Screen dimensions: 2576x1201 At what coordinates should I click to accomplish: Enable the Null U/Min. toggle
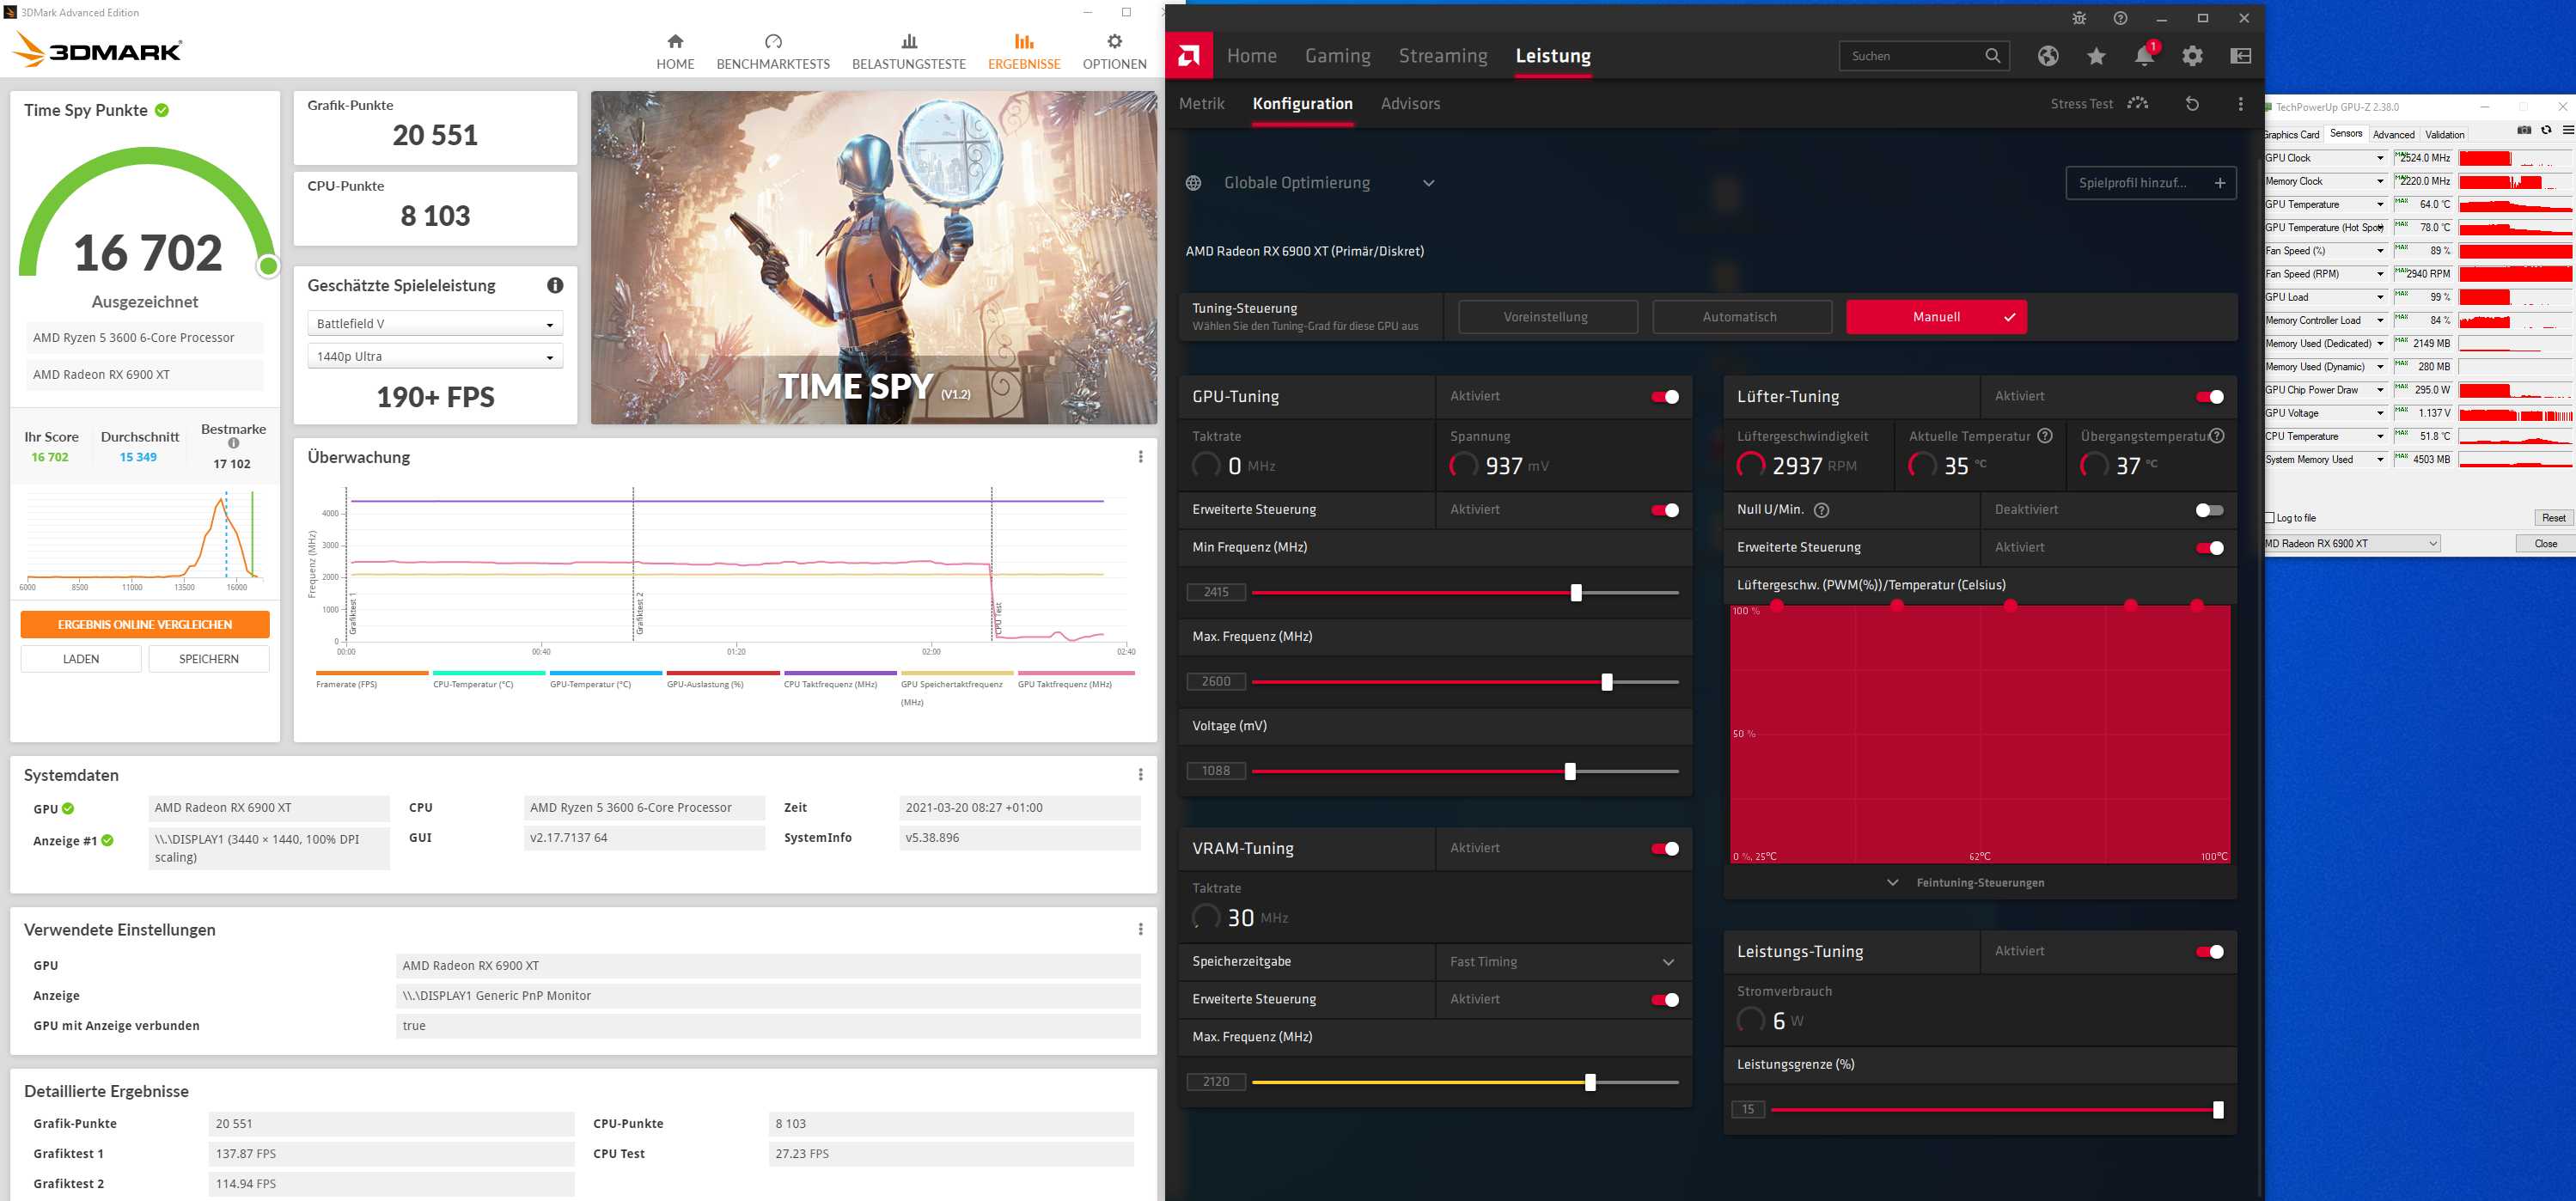click(x=2209, y=510)
